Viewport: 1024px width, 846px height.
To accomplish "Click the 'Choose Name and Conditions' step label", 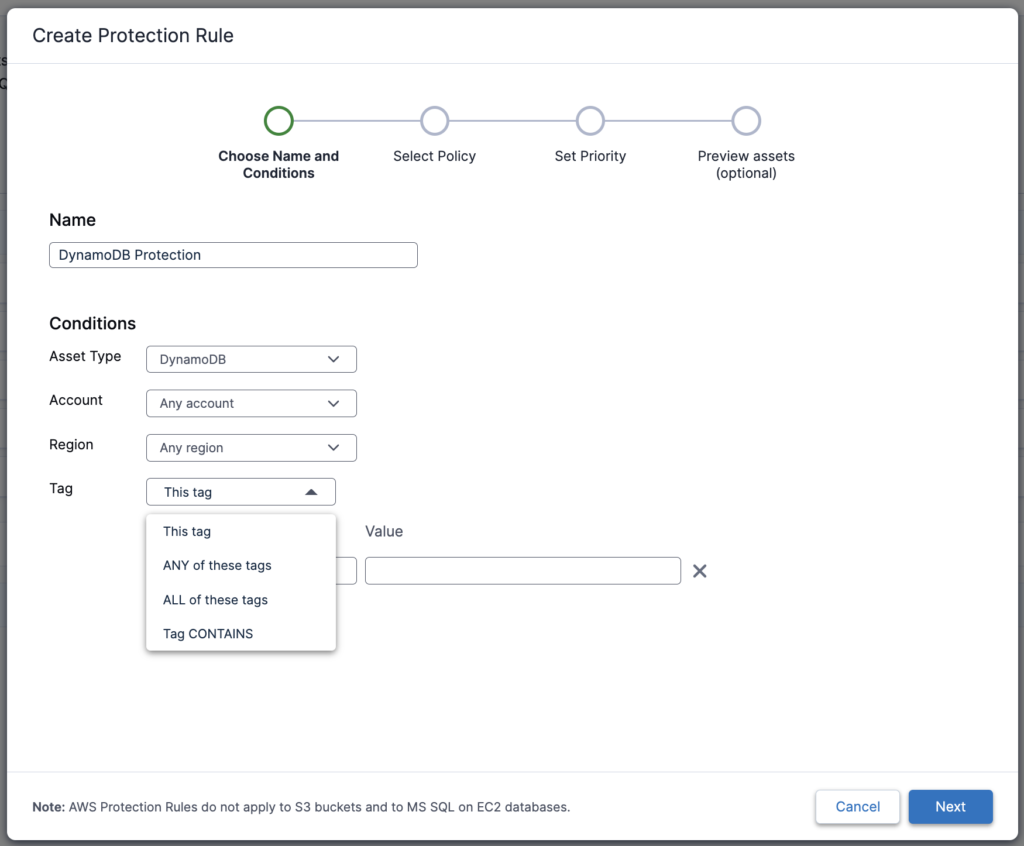I will (279, 165).
